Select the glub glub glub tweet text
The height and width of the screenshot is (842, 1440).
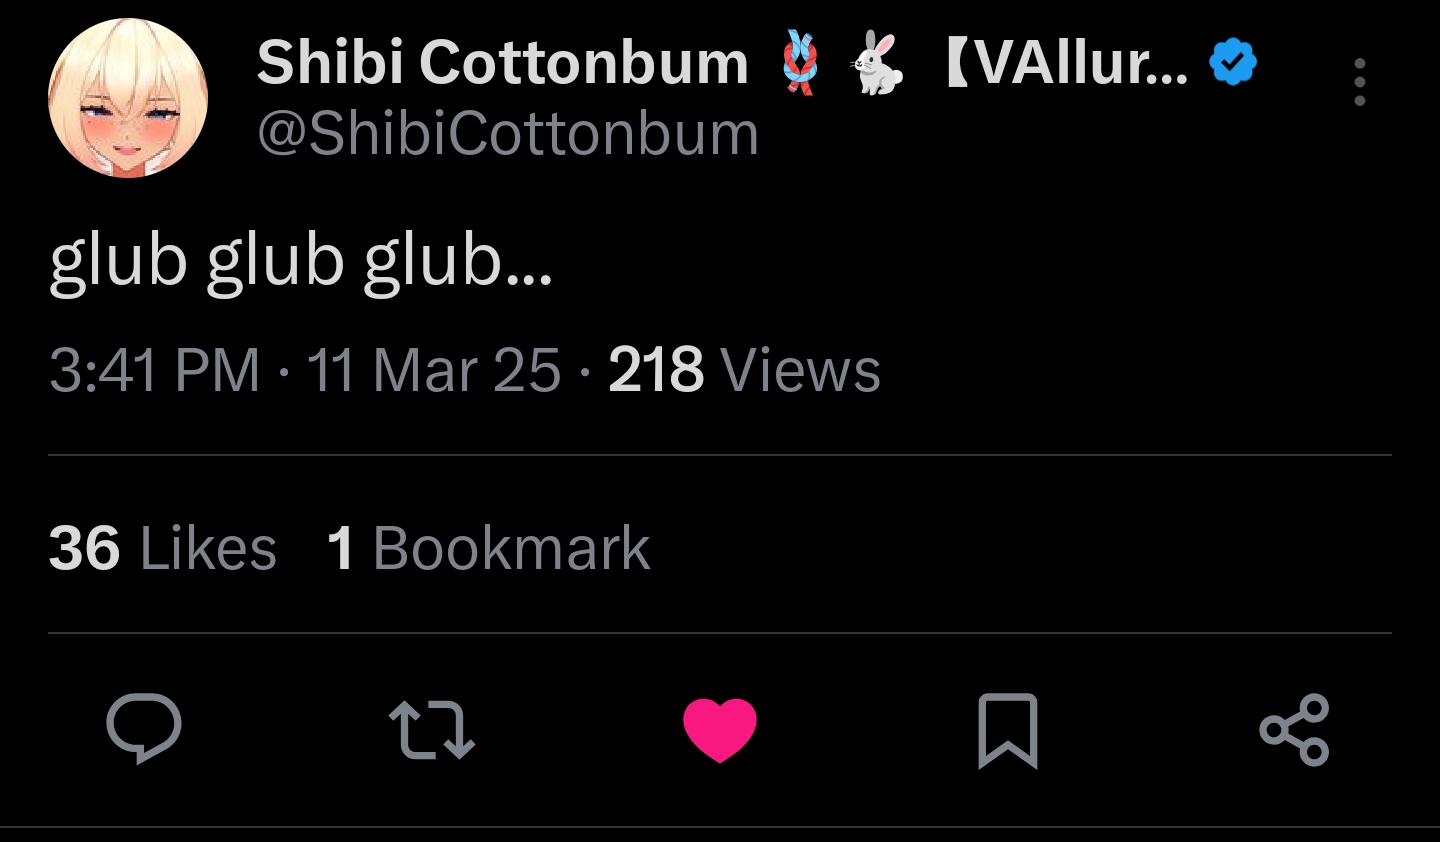(x=300, y=262)
